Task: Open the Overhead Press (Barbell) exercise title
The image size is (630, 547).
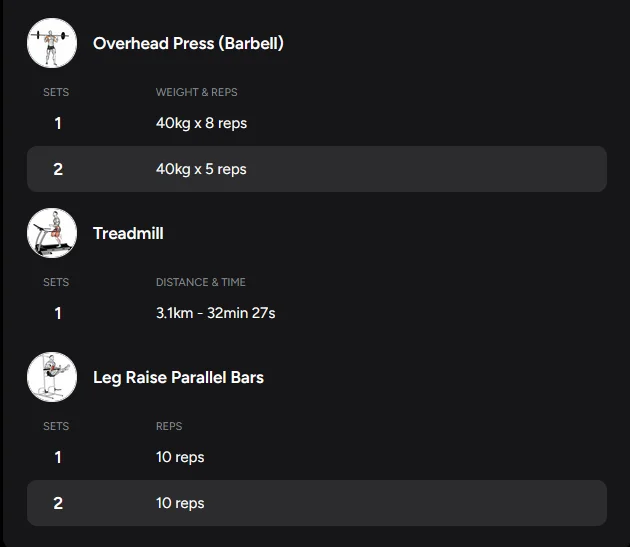Action: click(x=188, y=43)
